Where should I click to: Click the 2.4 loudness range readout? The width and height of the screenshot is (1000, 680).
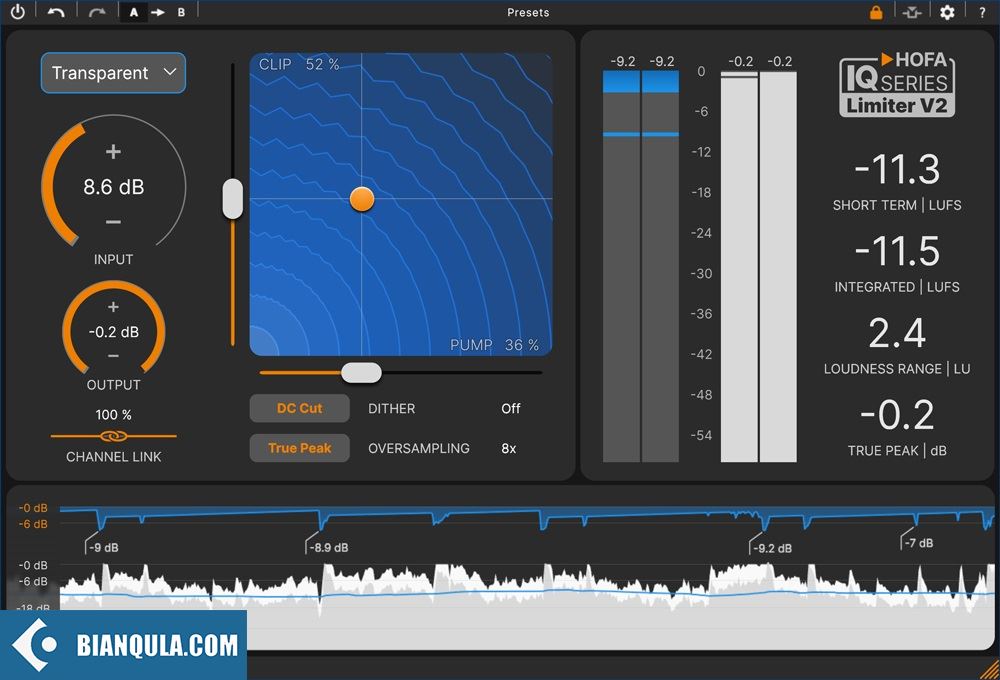point(897,333)
